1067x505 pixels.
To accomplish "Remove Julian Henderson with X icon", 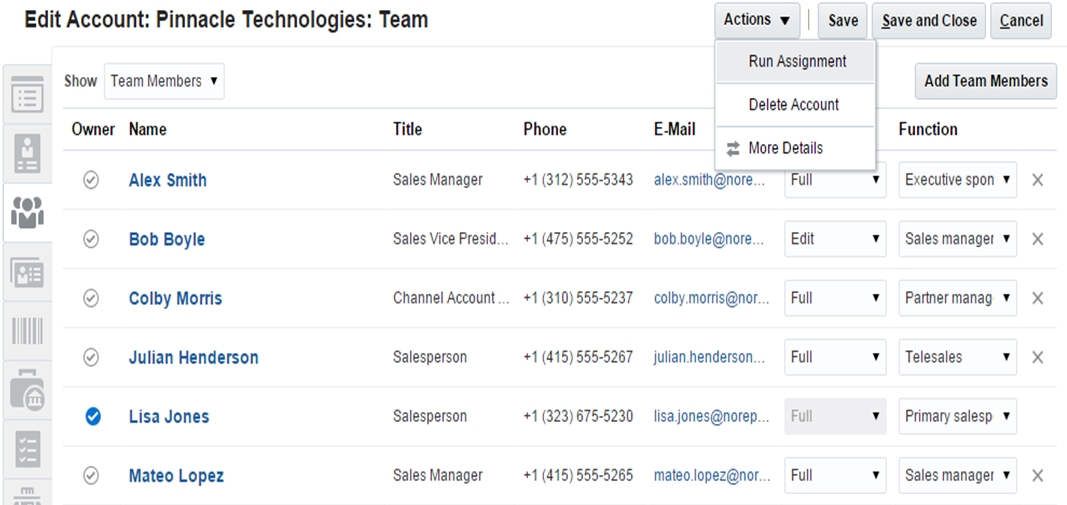I will (x=1037, y=357).
